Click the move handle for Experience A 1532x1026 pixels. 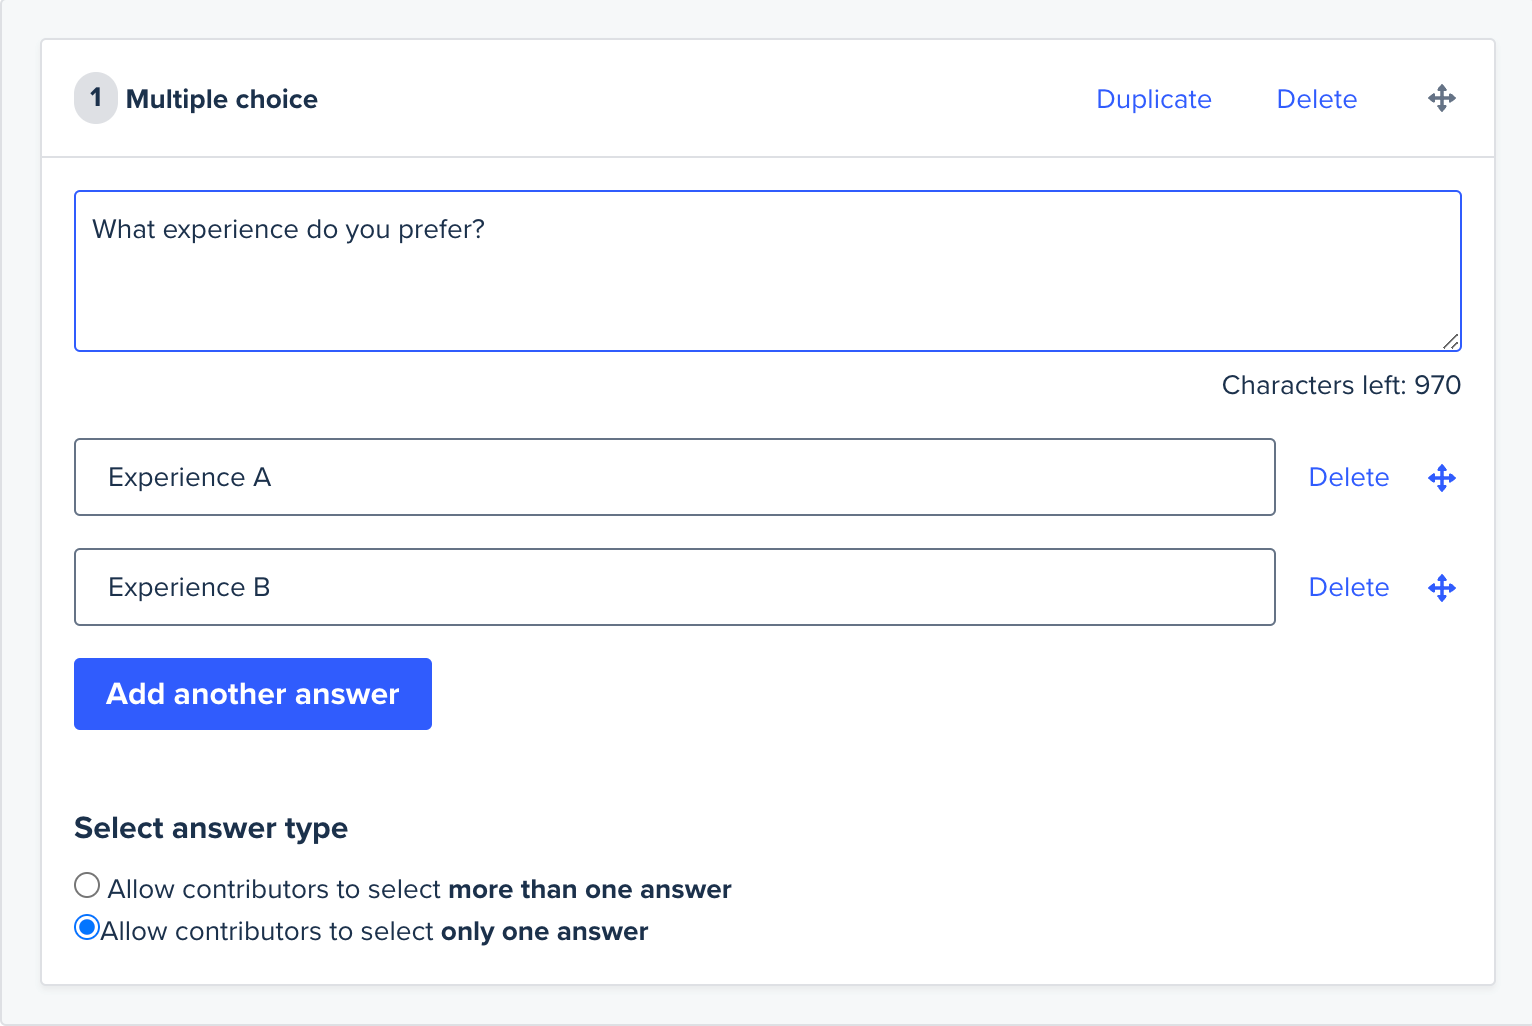coord(1441,478)
